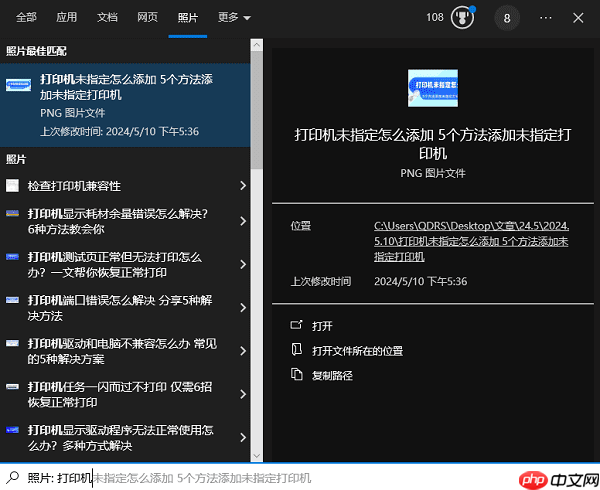Switch to the 网页 tab

(147, 18)
